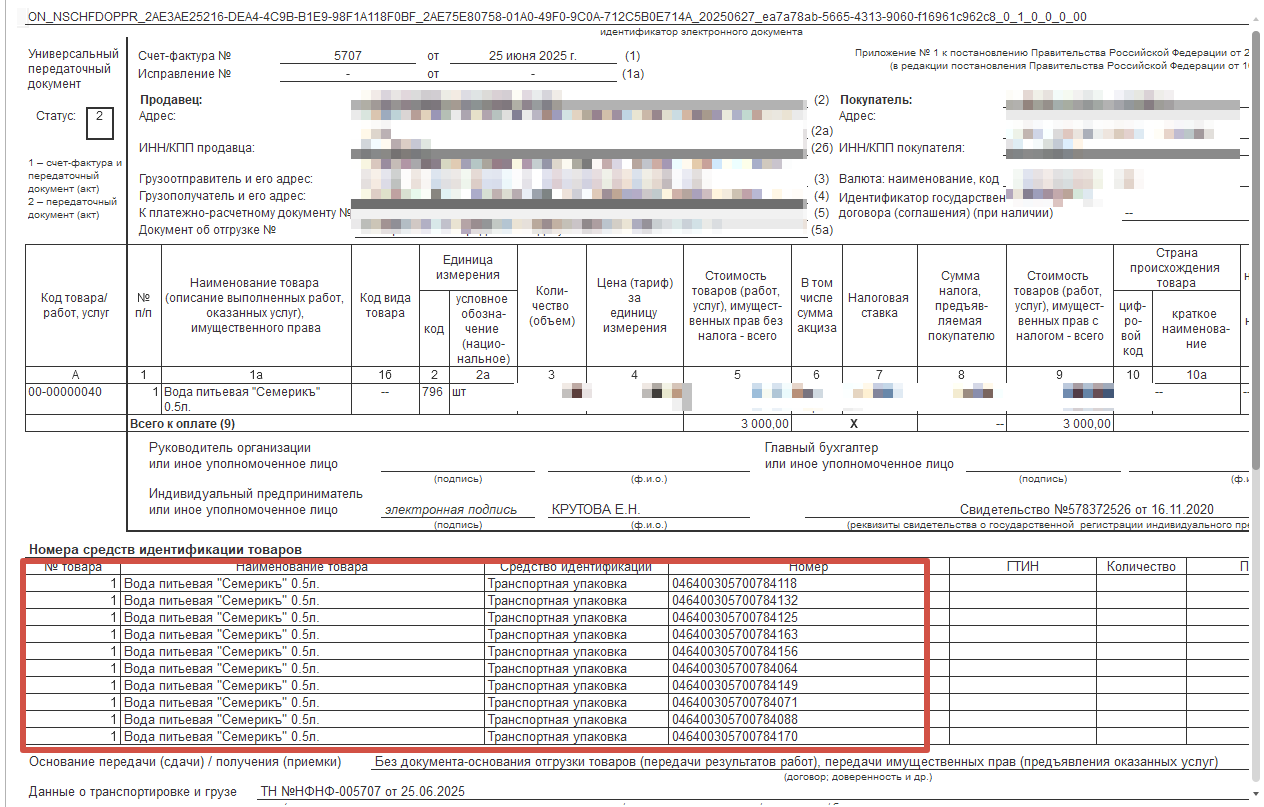Image resolution: width=1264 pixels, height=807 pixels.
Task: Click the Всего к оплате (9) row label
Action: [183, 424]
